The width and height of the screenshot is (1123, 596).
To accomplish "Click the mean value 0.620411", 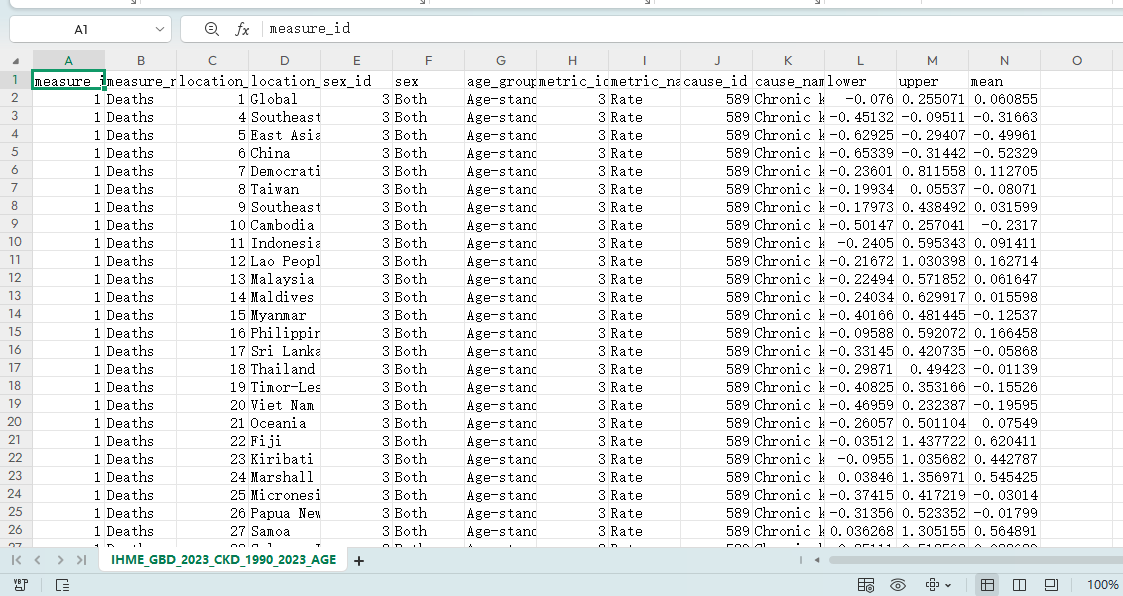I will coord(1005,441).
